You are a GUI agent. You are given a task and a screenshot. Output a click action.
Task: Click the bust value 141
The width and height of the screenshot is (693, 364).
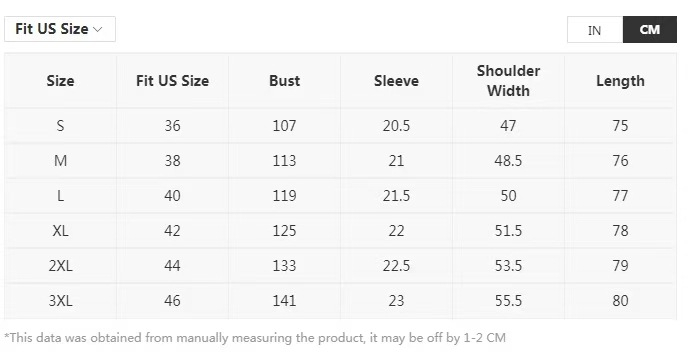[x=284, y=300]
